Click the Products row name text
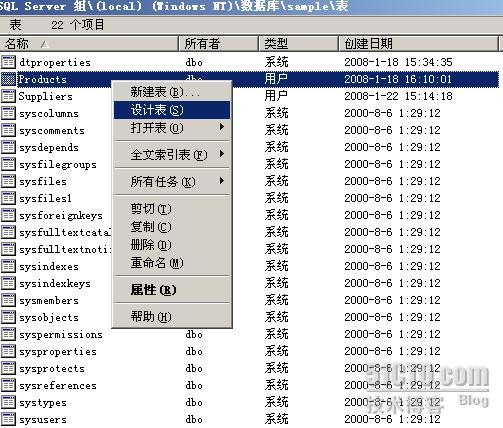 pyautogui.click(x=42, y=79)
